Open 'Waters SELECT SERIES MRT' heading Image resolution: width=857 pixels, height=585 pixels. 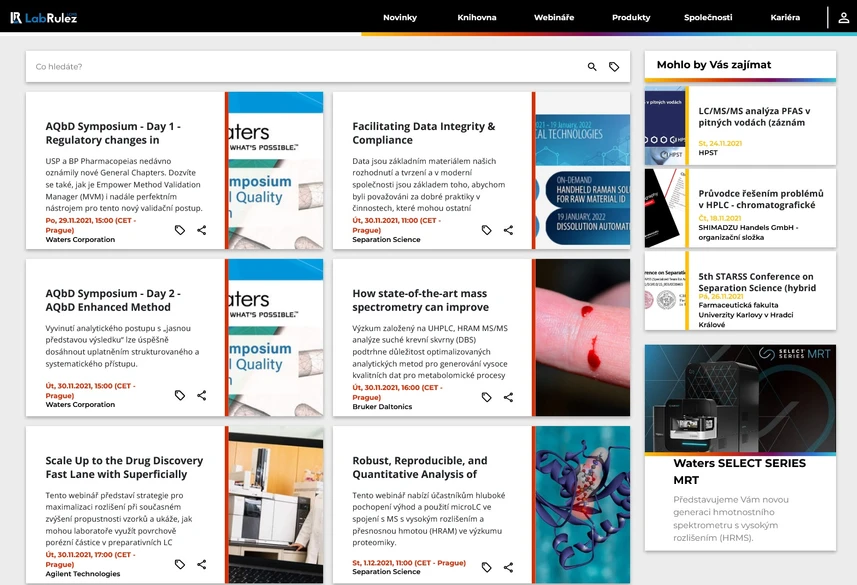739,471
